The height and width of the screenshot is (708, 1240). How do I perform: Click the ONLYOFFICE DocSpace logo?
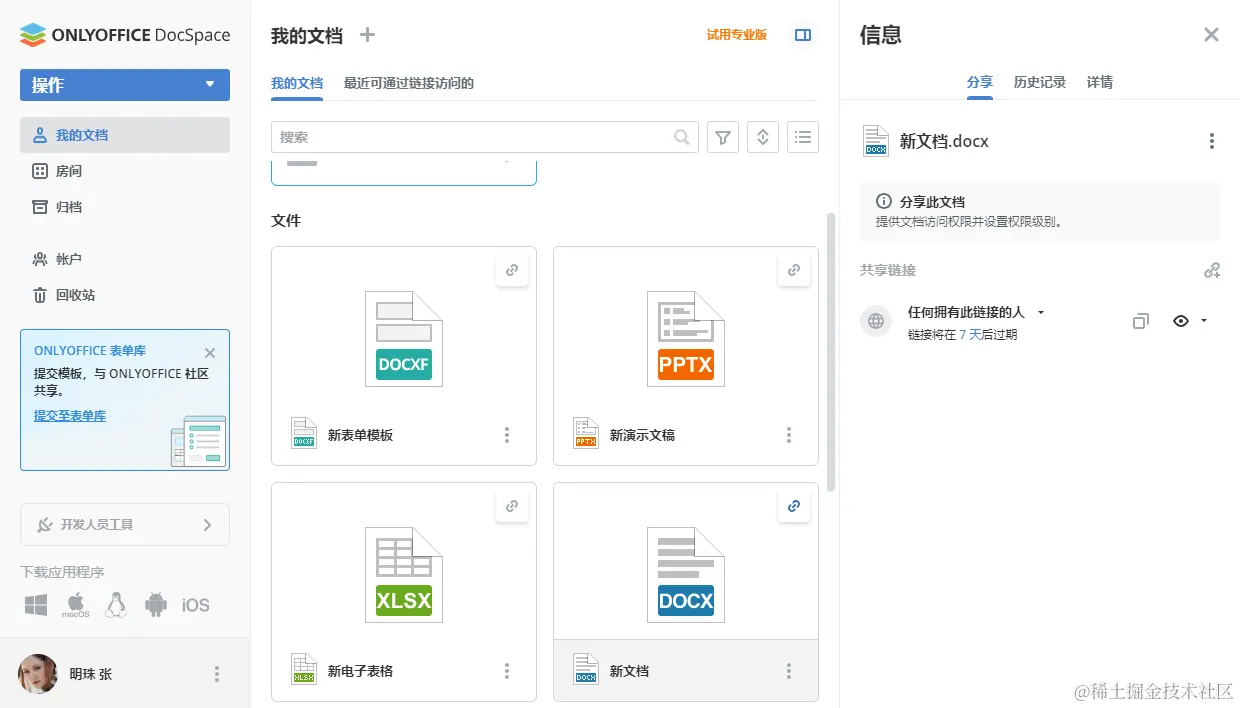[x=125, y=35]
